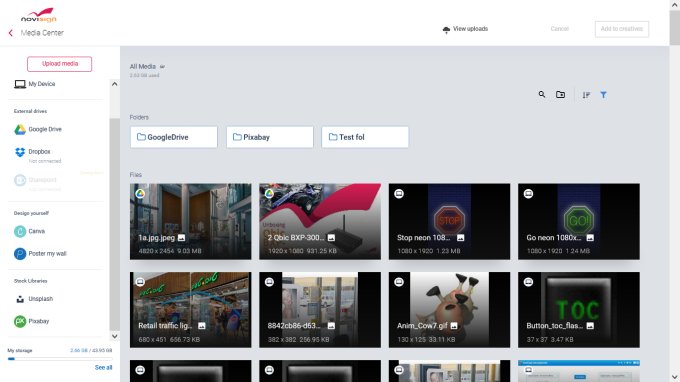680x382 pixels.
Task: Select the Anim_Cow7.gif thumbnail
Action: [449, 310]
